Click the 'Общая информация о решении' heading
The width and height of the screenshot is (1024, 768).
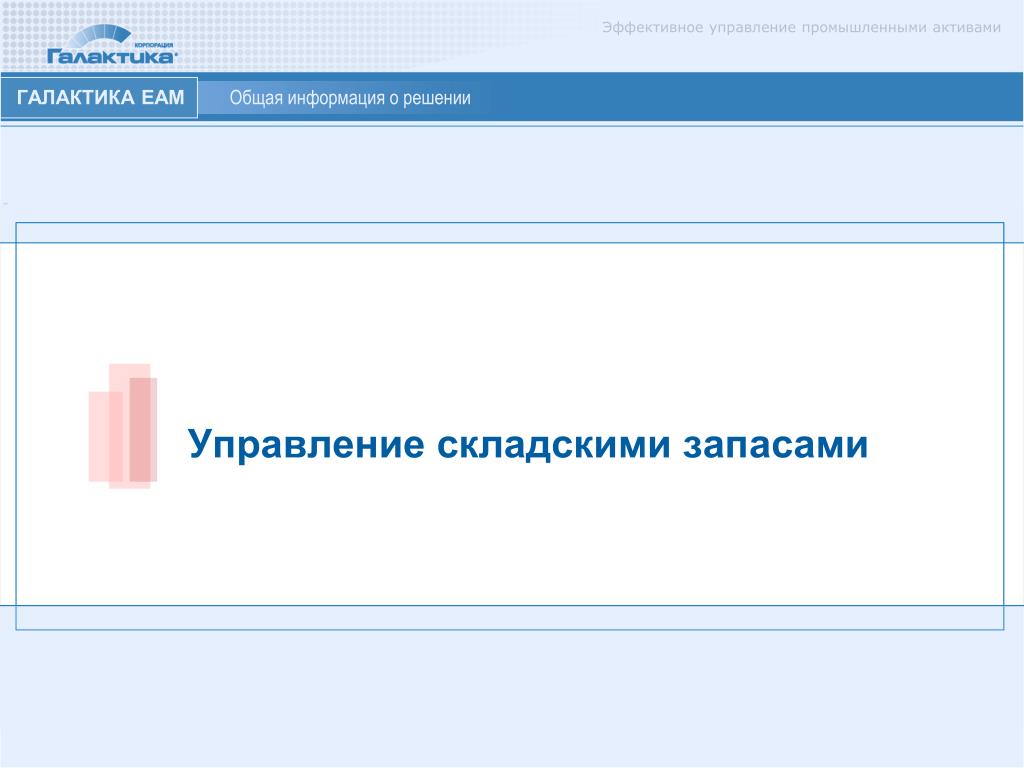pos(350,98)
